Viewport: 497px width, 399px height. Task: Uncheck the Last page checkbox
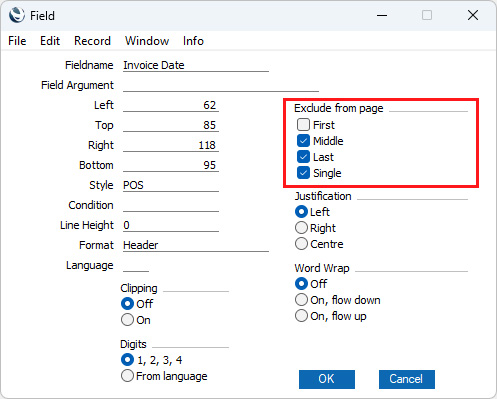[x=303, y=157]
